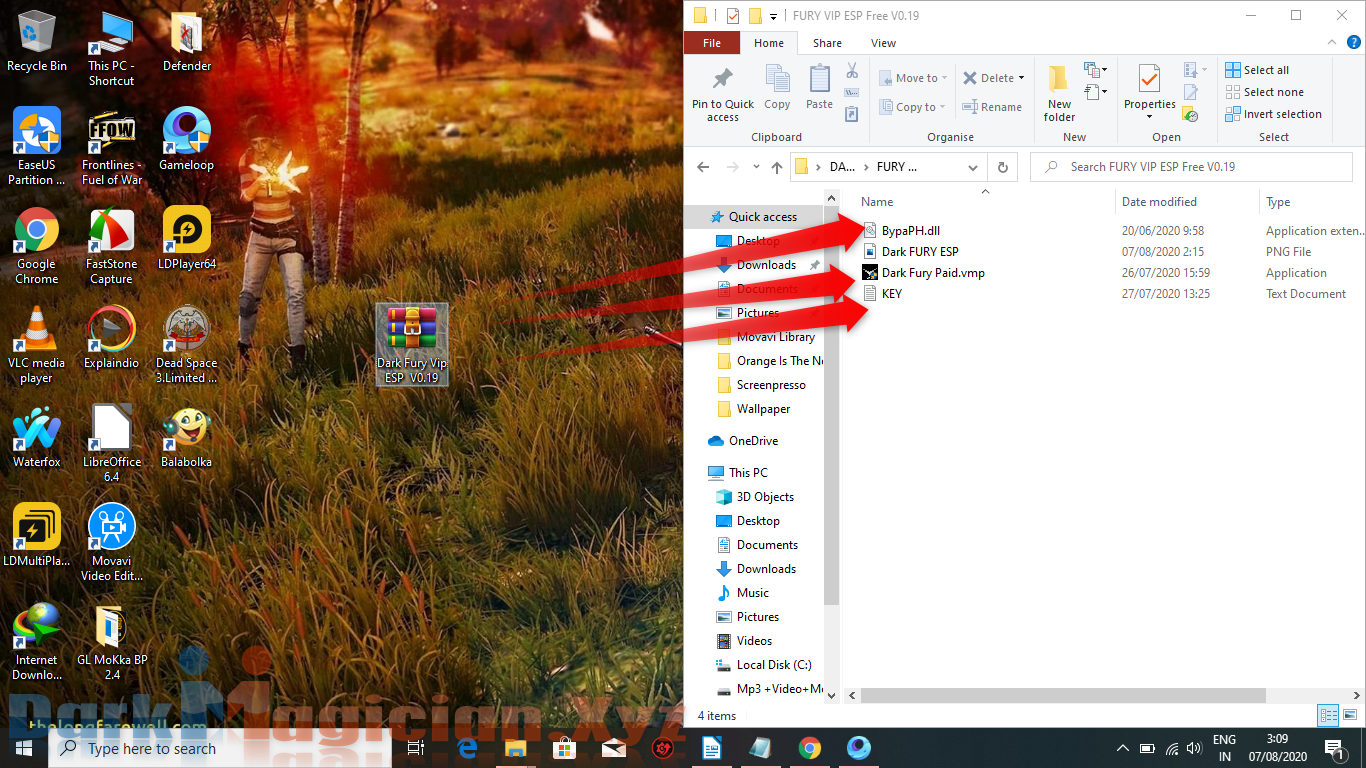Click Select all button

pyautogui.click(x=1257, y=70)
